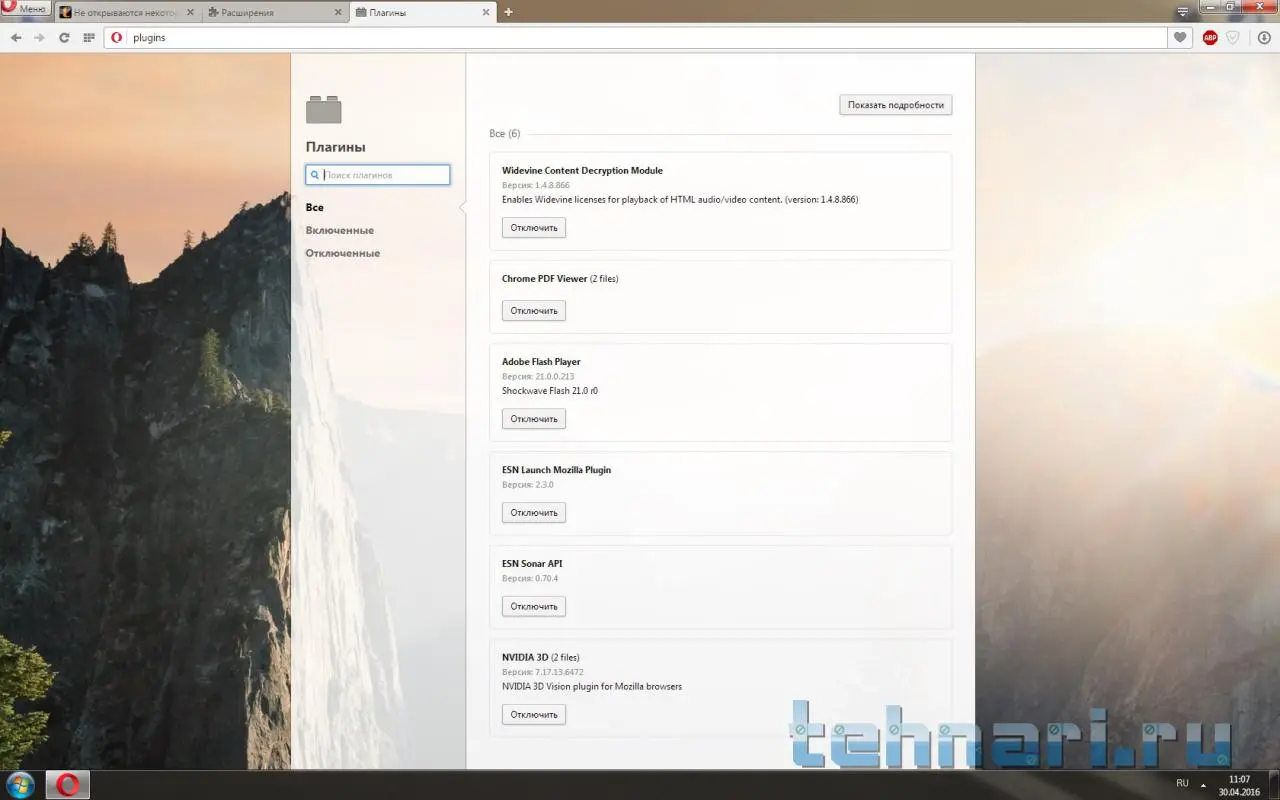Open the Speed Dial grid
1280x800 pixels.
pyautogui.click(x=89, y=37)
